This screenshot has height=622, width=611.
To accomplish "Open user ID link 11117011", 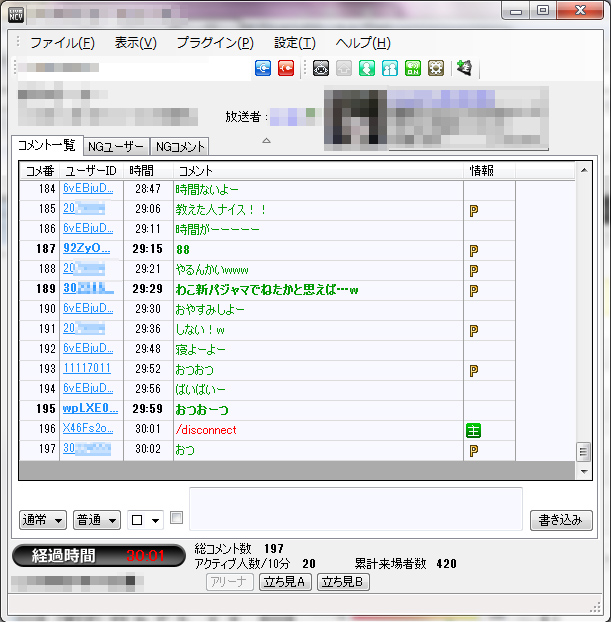I will (87, 369).
